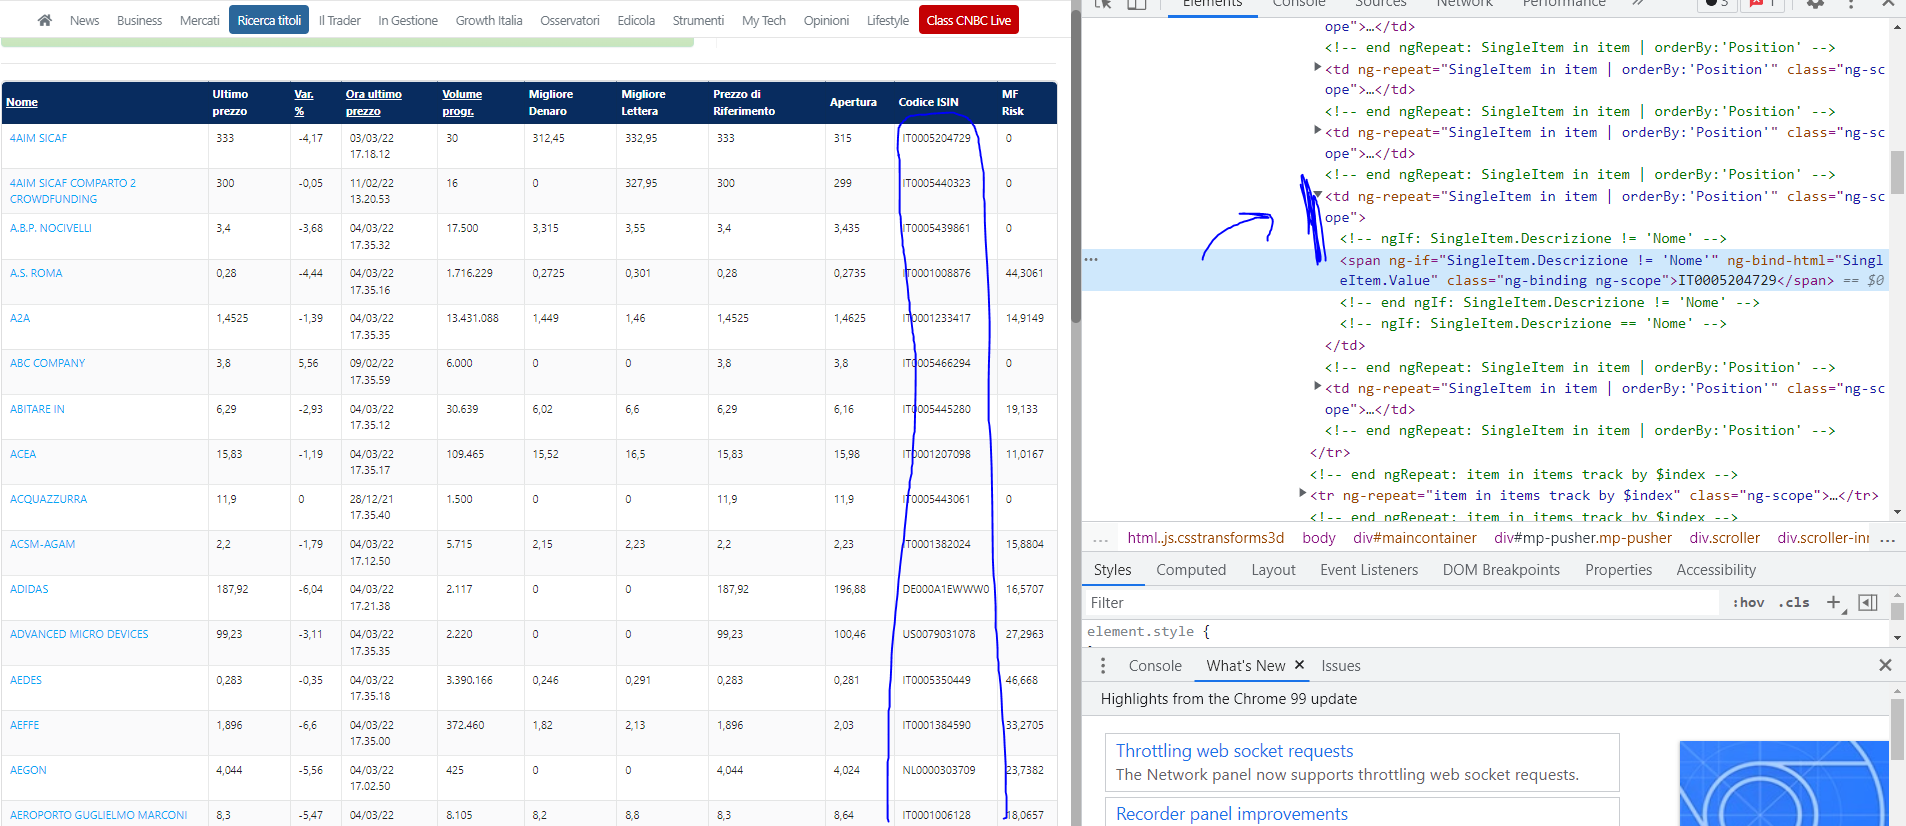Switch to the Layout pane tab

click(x=1273, y=570)
